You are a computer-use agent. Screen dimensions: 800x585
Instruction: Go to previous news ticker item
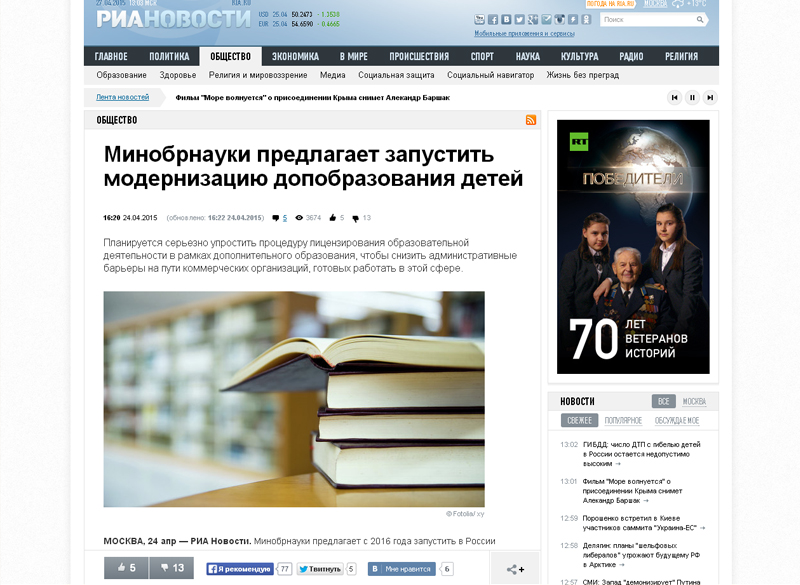[674, 97]
